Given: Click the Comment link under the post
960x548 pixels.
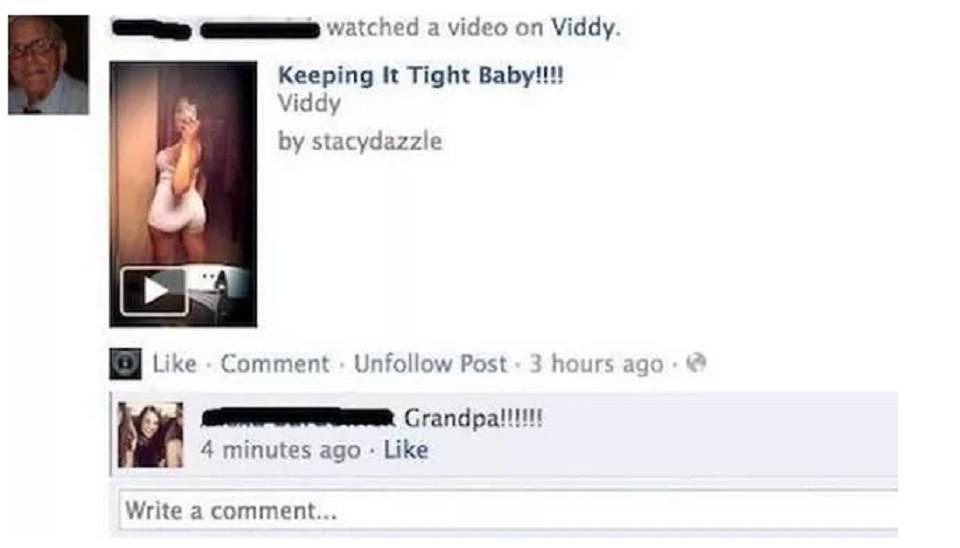Looking at the screenshot, I should (275, 364).
